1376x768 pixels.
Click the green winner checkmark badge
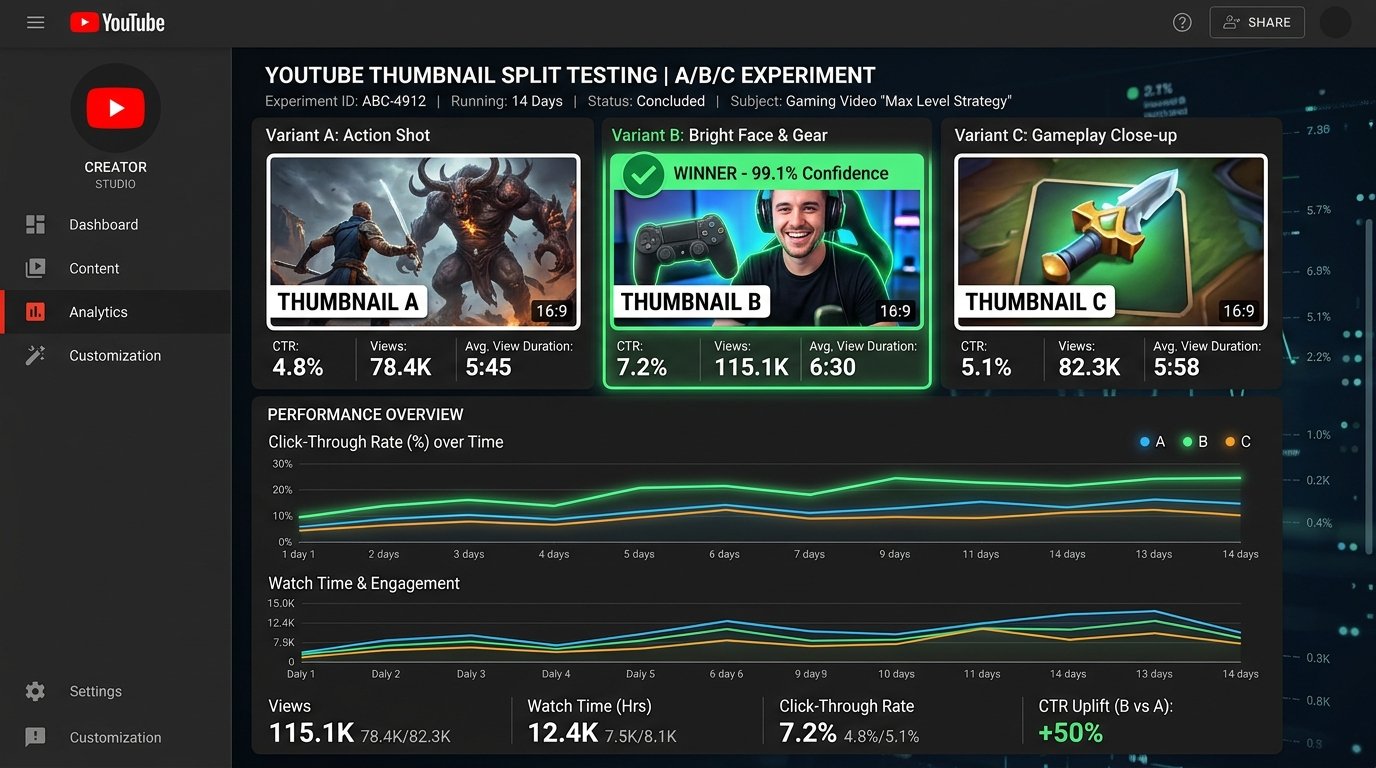point(643,175)
